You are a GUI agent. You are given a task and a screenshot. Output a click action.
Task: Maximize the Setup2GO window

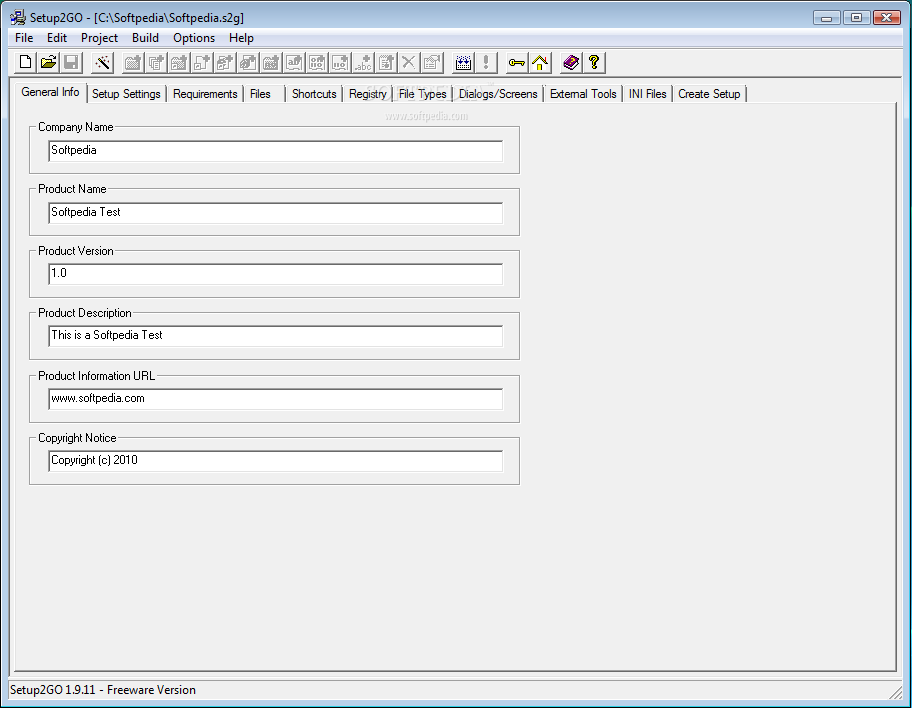[857, 17]
